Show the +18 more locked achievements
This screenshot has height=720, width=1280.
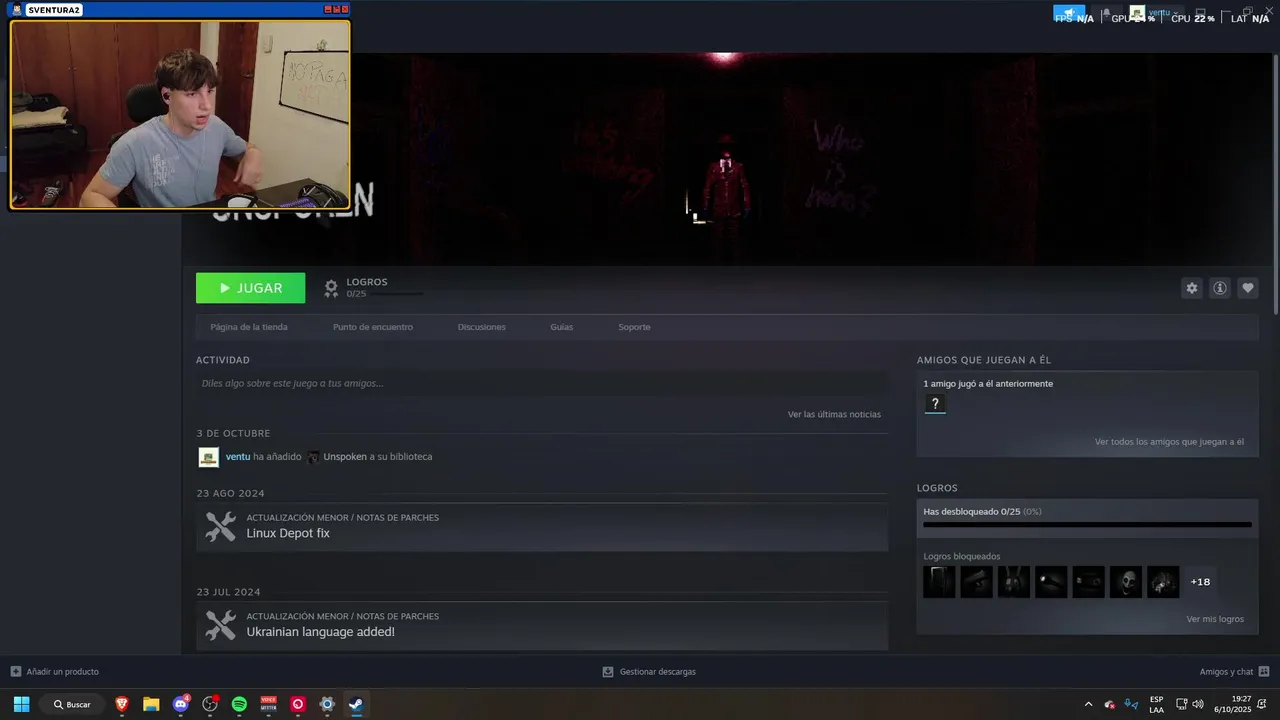pos(1200,582)
